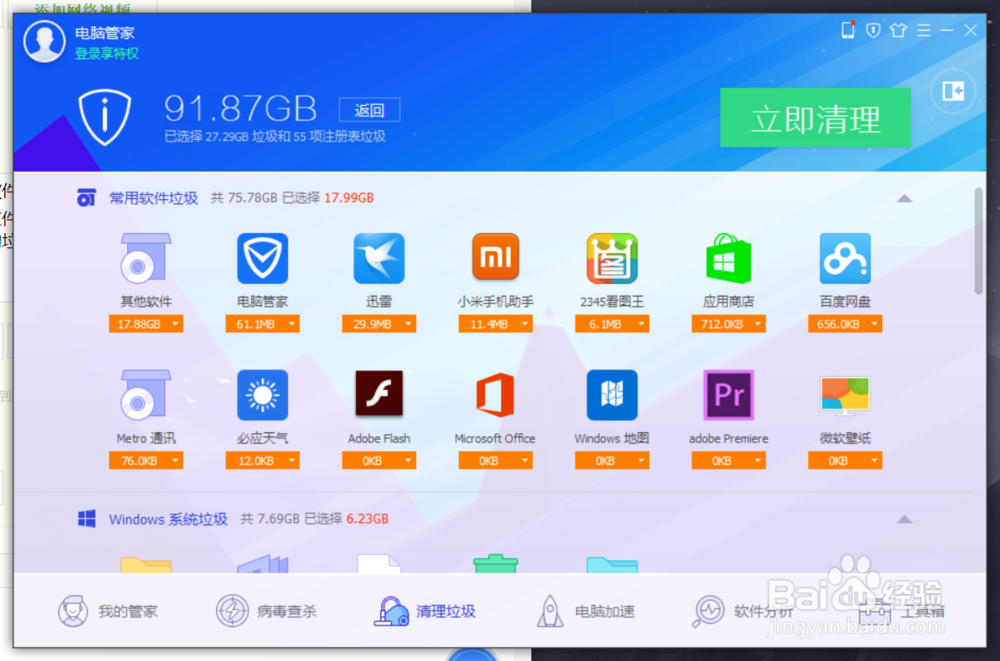Select the 其他软件 icon
Image resolution: width=1000 pixels, height=661 pixels.
click(146, 258)
